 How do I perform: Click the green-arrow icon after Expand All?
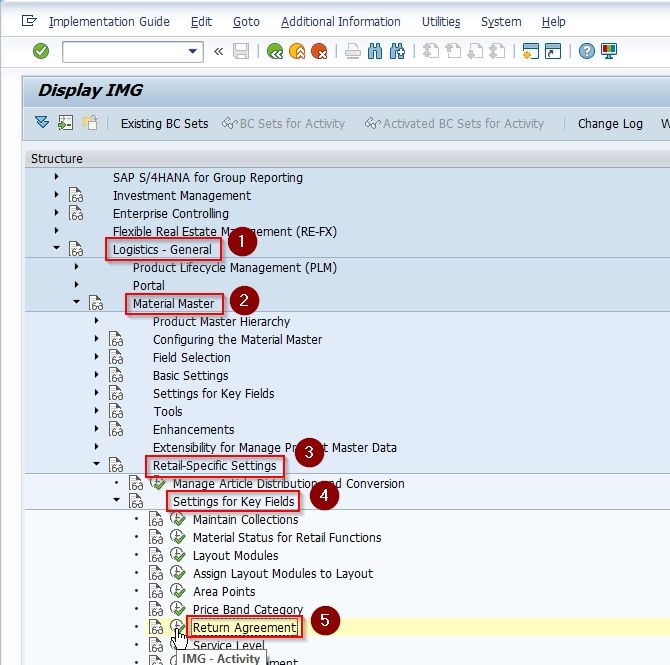[x=65, y=123]
